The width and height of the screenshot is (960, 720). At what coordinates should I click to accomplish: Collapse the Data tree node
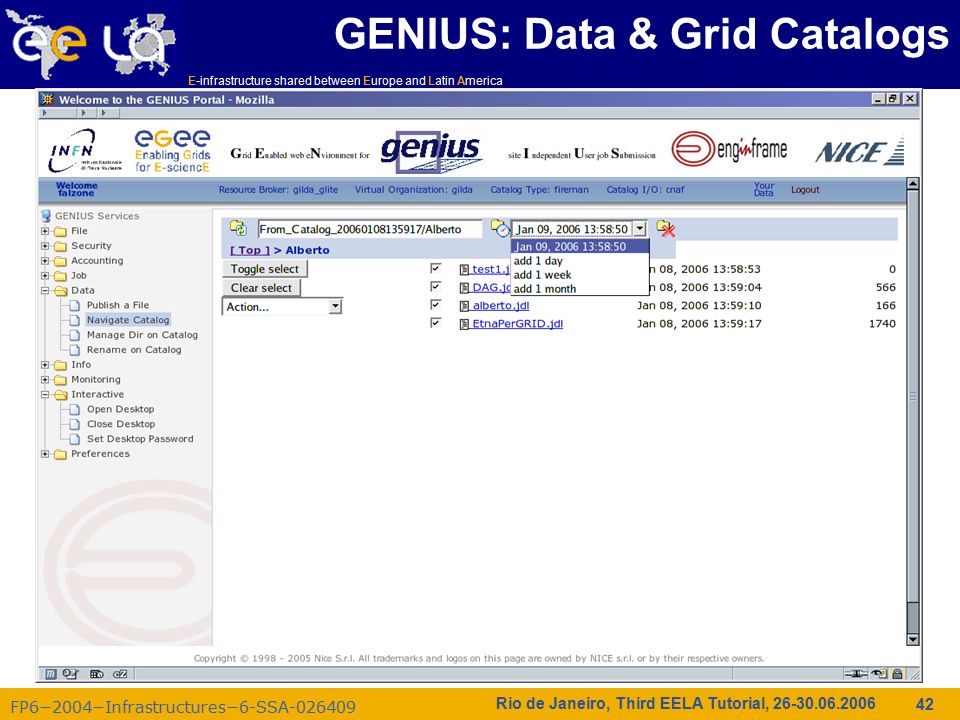[45, 290]
